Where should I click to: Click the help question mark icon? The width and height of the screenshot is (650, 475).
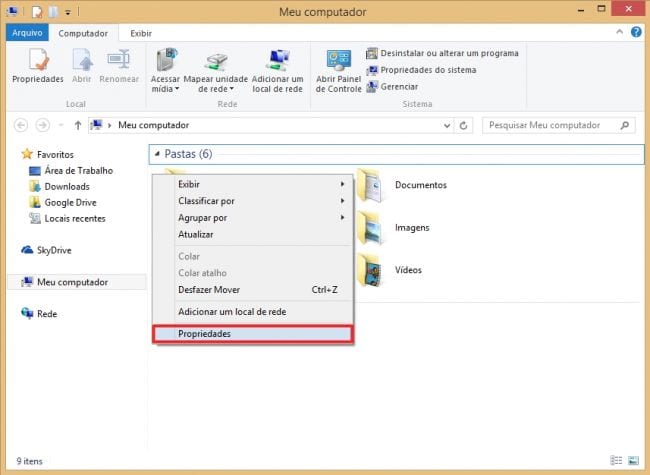point(636,32)
